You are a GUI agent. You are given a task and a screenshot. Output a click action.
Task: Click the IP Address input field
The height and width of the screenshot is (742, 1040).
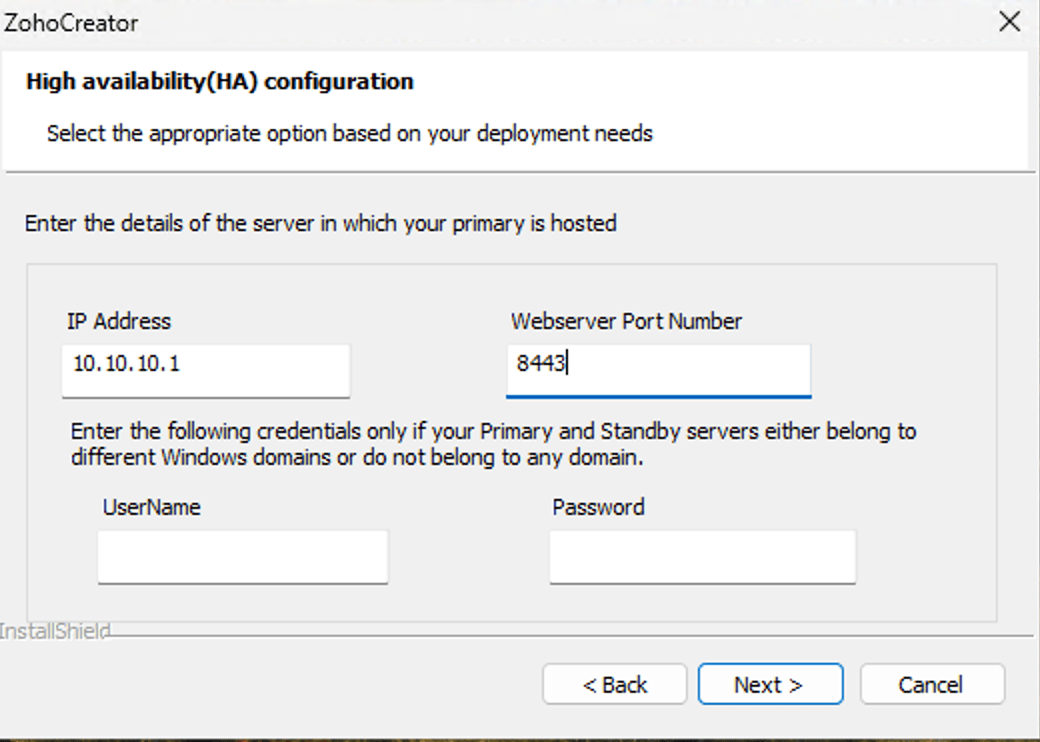tap(206, 370)
